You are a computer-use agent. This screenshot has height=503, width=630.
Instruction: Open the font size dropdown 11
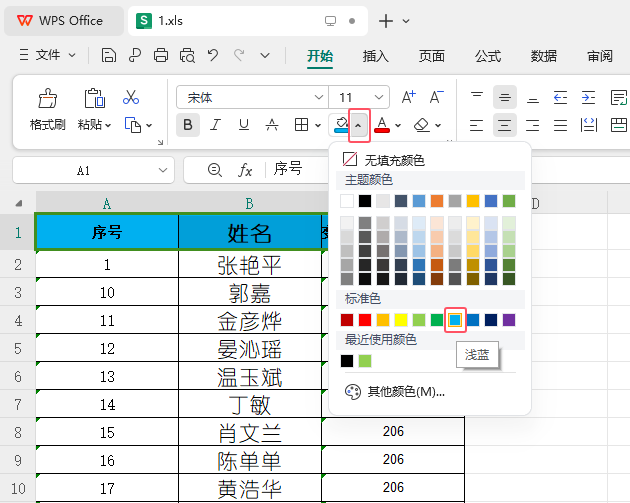click(378, 97)
